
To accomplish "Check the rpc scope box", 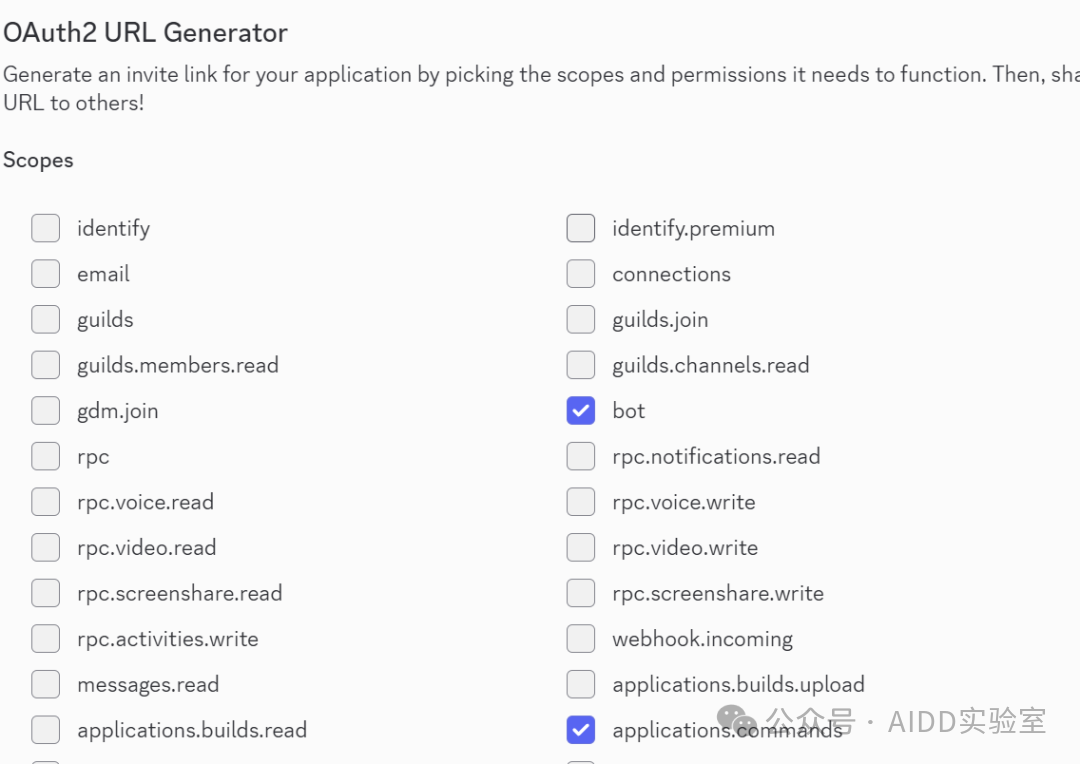I will [45, 456].
